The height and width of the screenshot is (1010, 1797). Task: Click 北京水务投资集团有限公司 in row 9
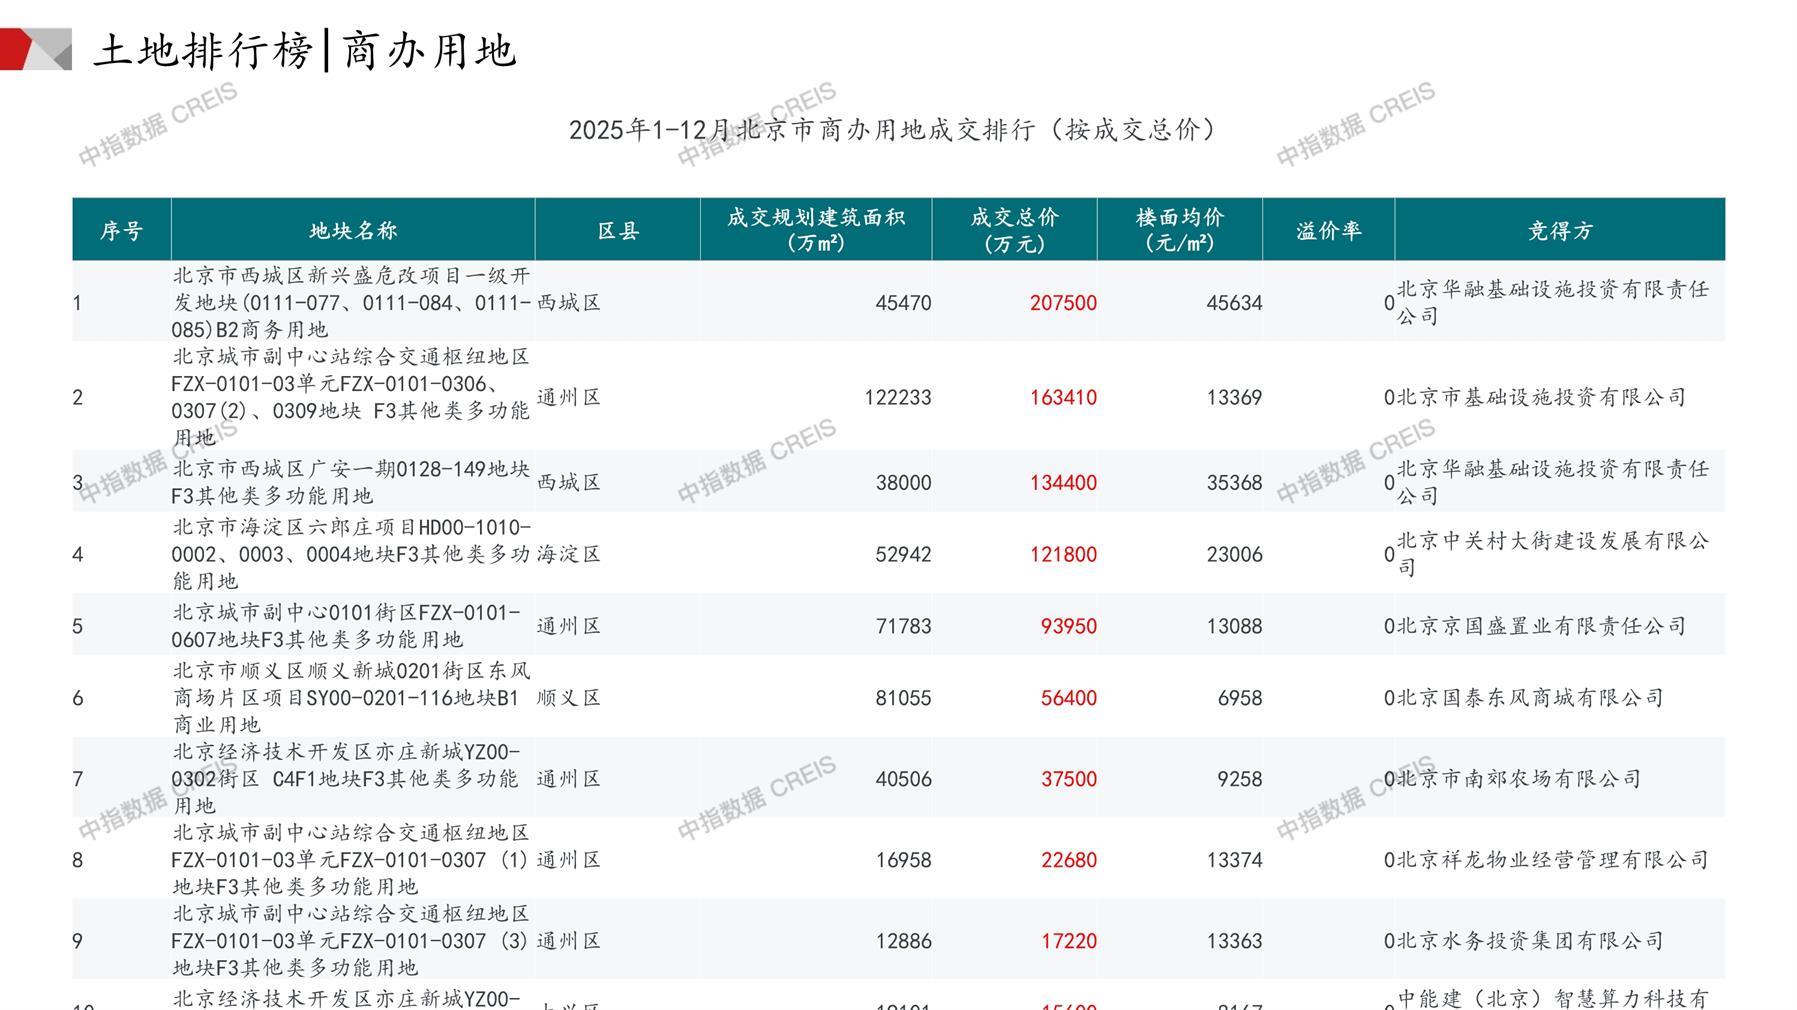[1530, 941]
